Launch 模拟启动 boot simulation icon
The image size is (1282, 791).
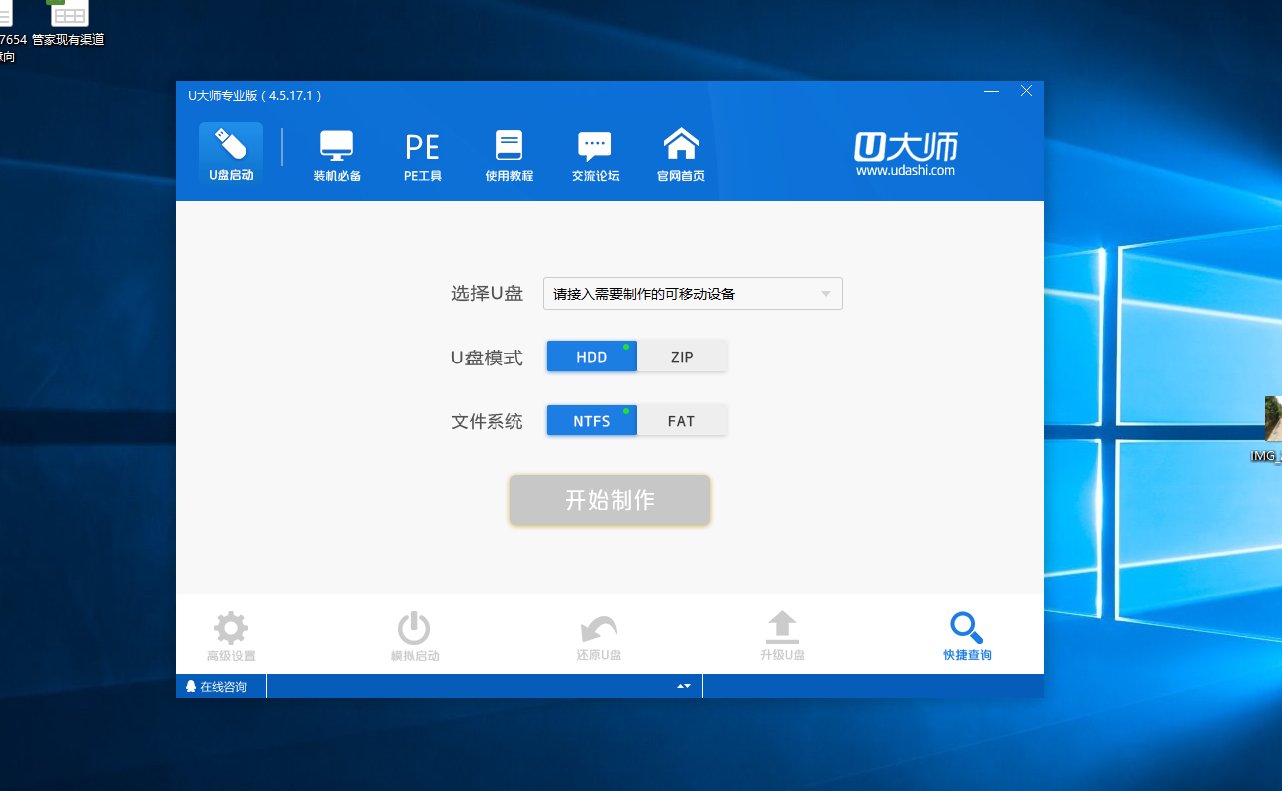[414, 634]
